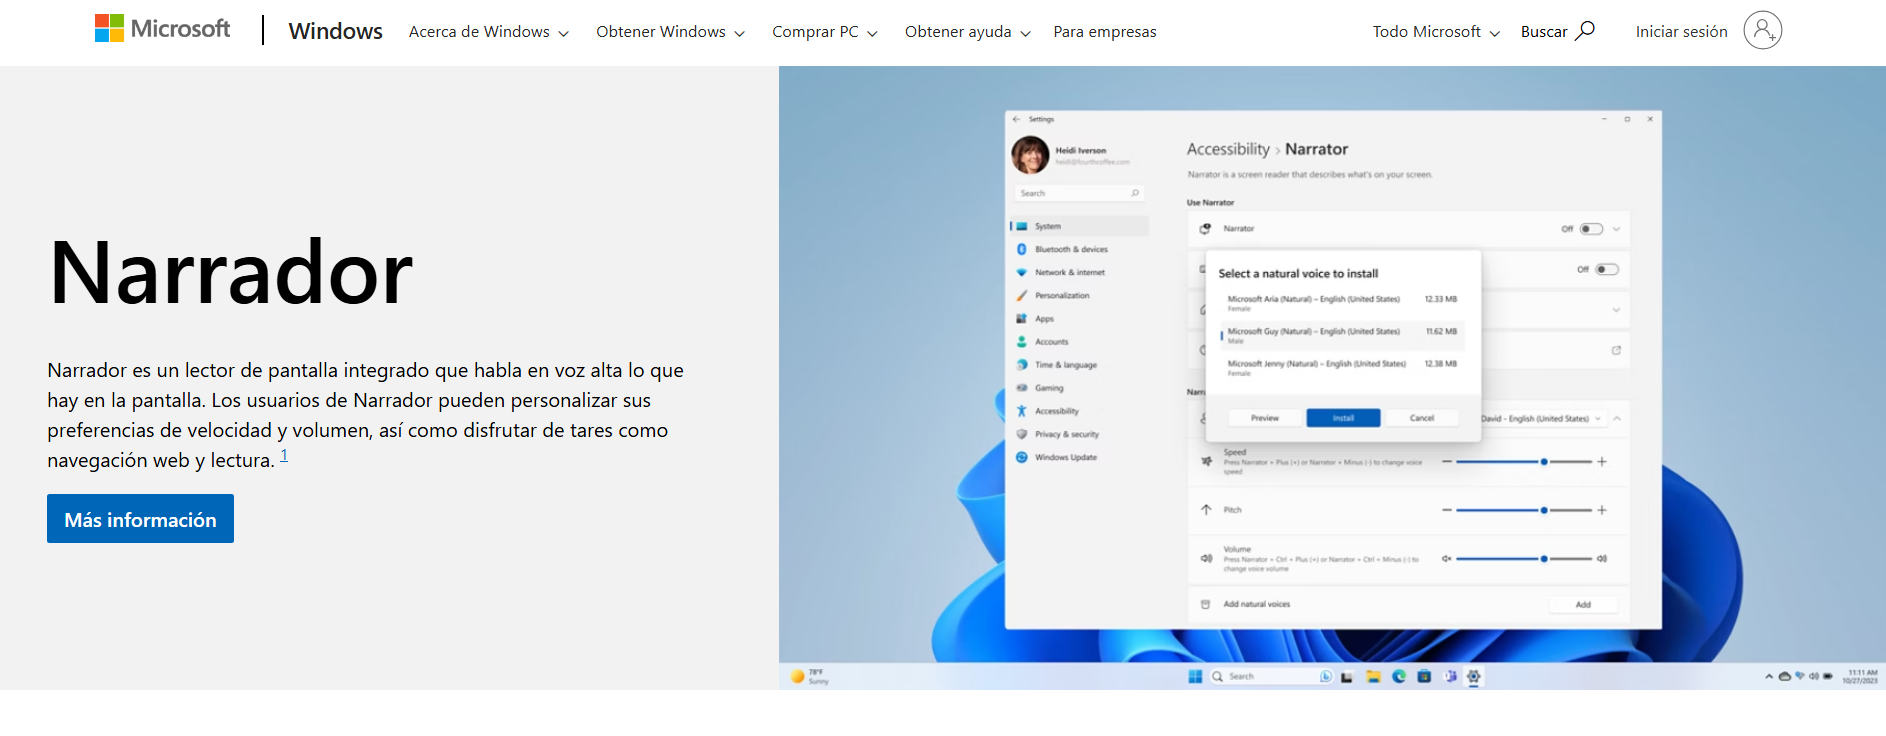Click the external-link icon in Settings row
Image resolution: width=1886 pixels, height=736 pixels.
tap(1616, 350)
